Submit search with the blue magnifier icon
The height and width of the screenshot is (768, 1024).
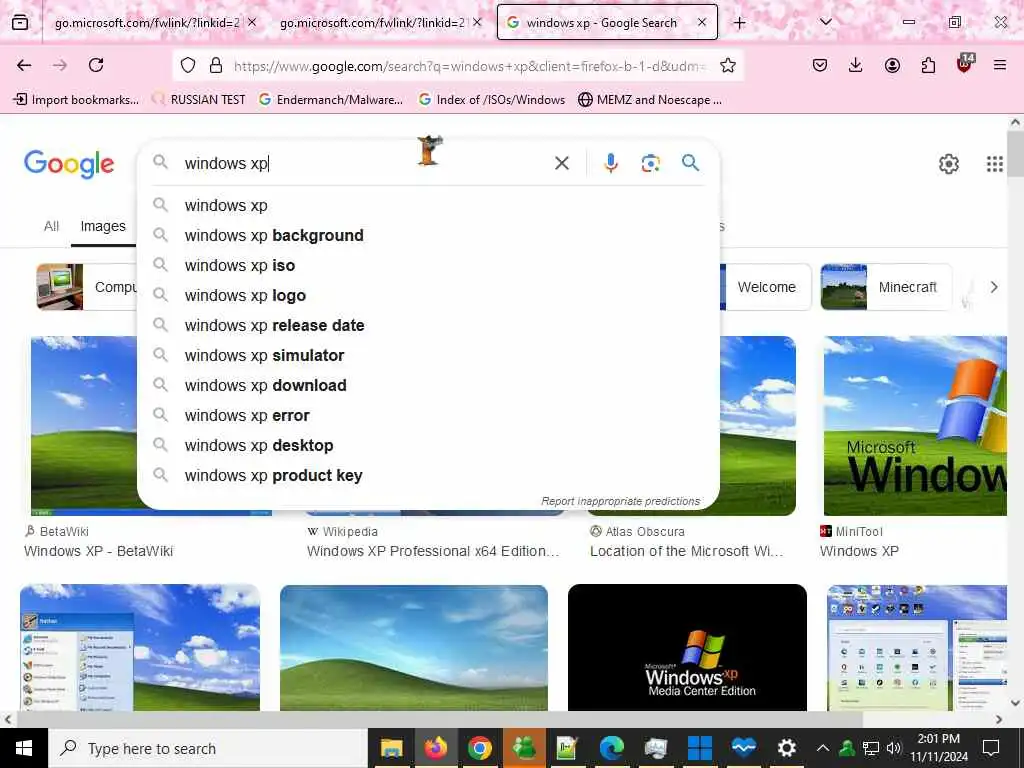(690, 163)
